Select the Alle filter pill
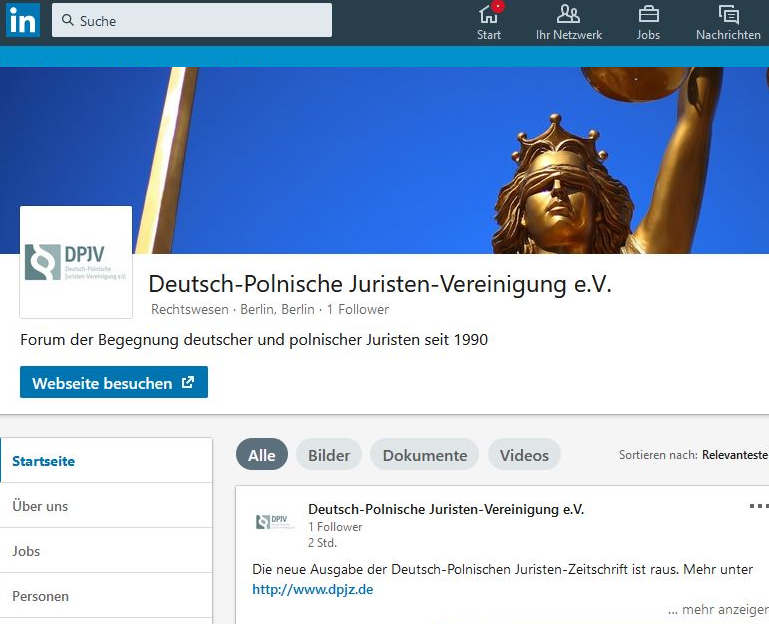 262,455
